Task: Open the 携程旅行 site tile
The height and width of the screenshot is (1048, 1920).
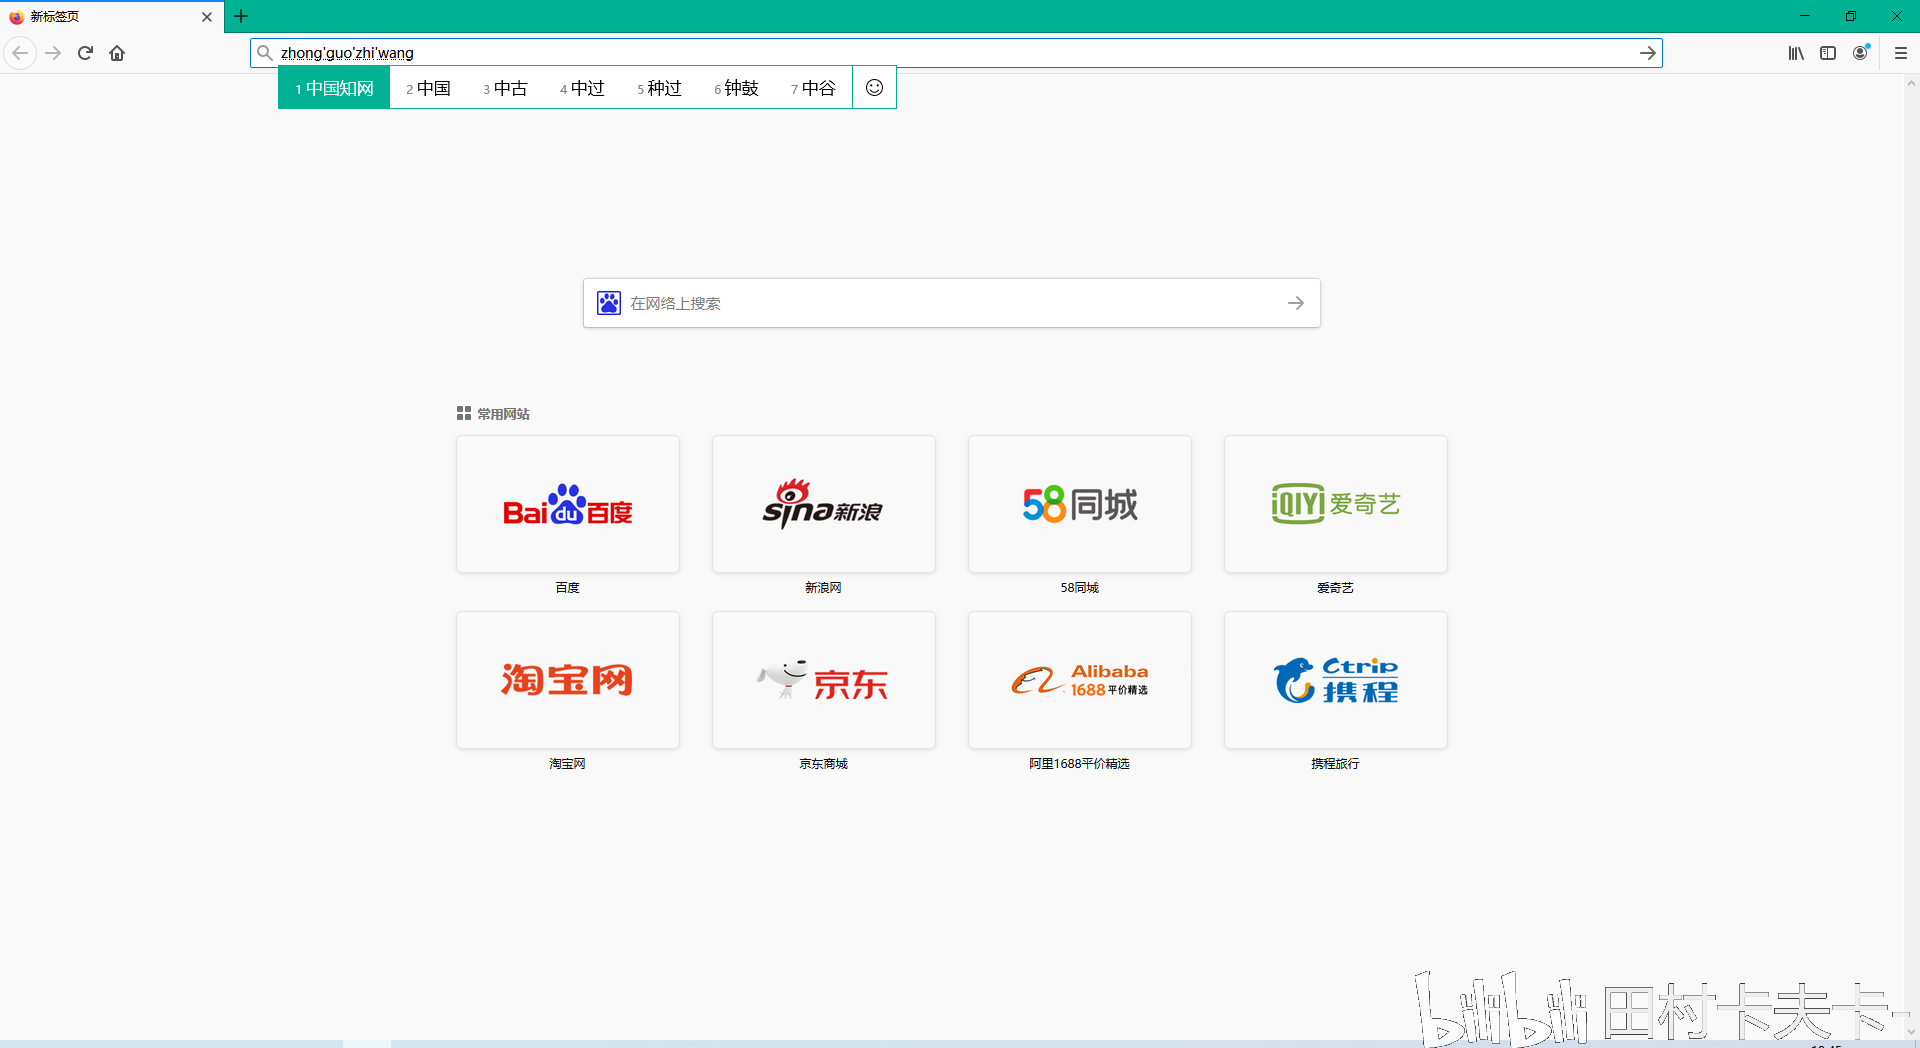Action: (1336, 680)
